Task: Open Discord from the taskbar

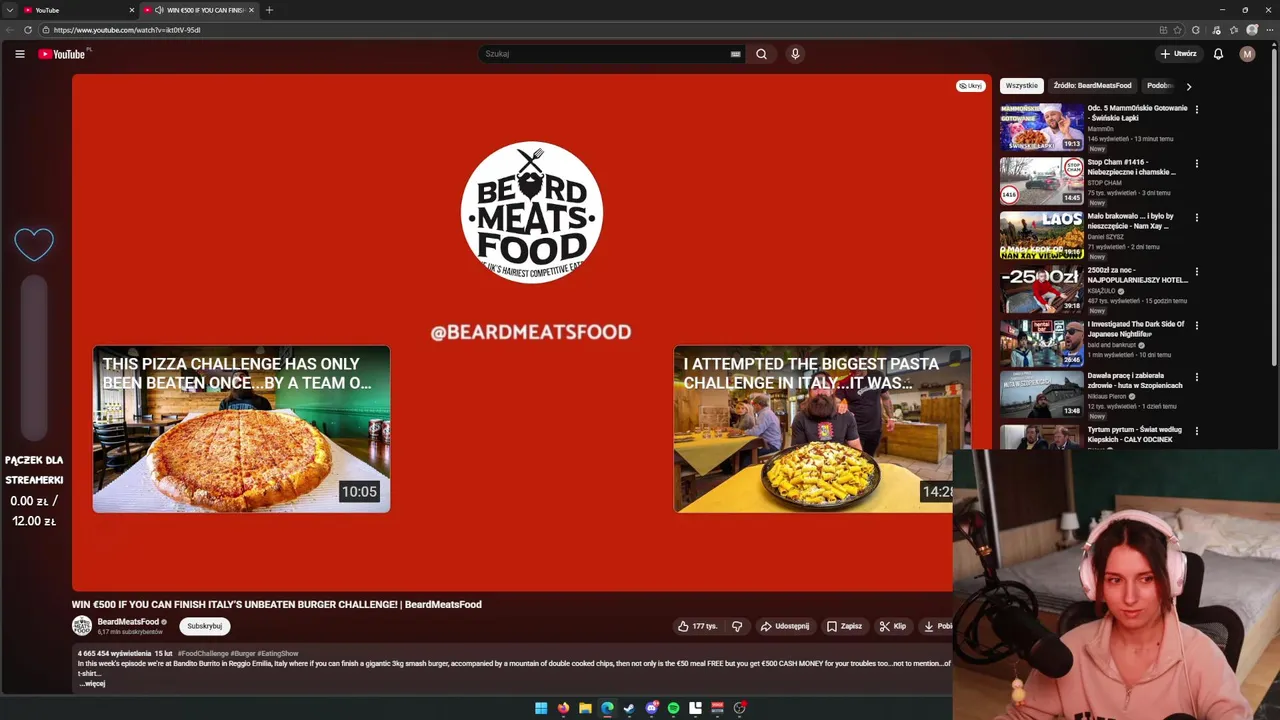Action: point(651,708)
